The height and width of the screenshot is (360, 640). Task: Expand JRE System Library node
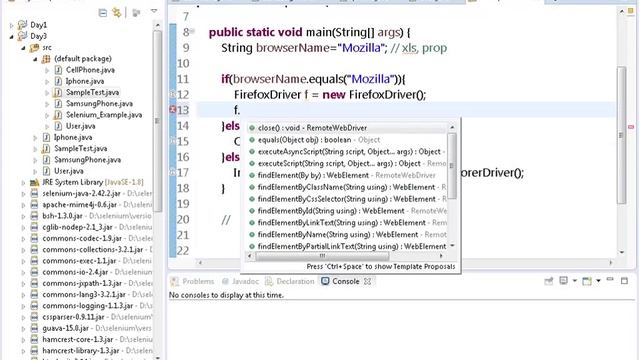(x=23, y=182)
